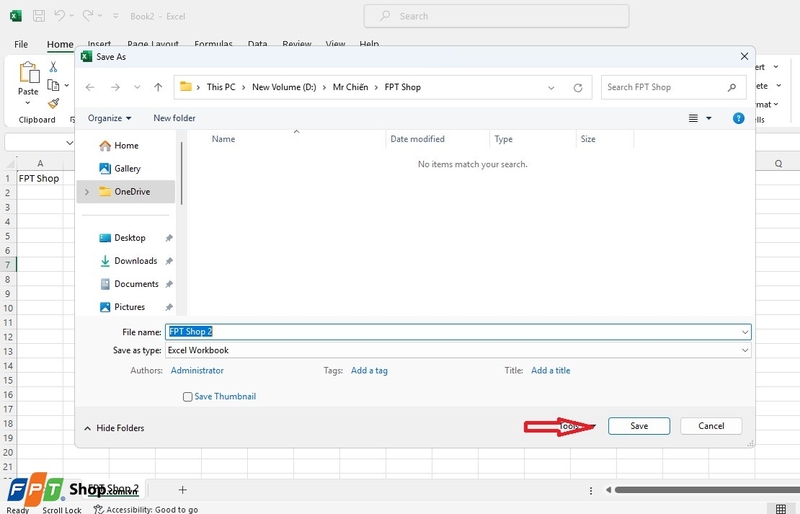Open the File name history dropdown
The width and height of the screenshot is (800, 514).
click(745, 332)
